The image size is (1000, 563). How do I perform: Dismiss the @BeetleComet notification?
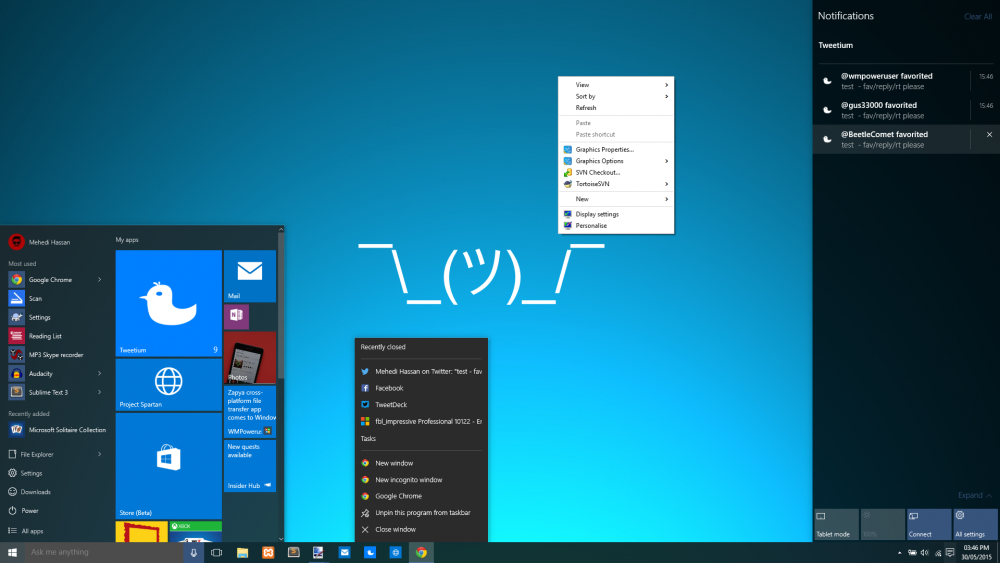pyautogui.click(x=989, y=135)
